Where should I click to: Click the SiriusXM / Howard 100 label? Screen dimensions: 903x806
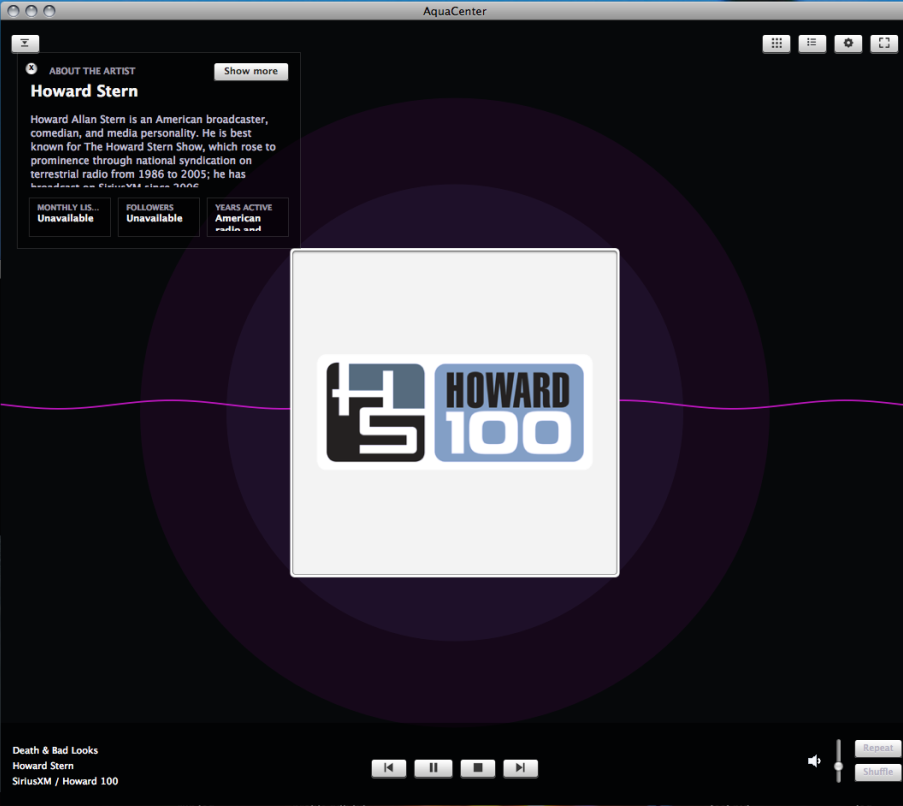pos(65,781)
